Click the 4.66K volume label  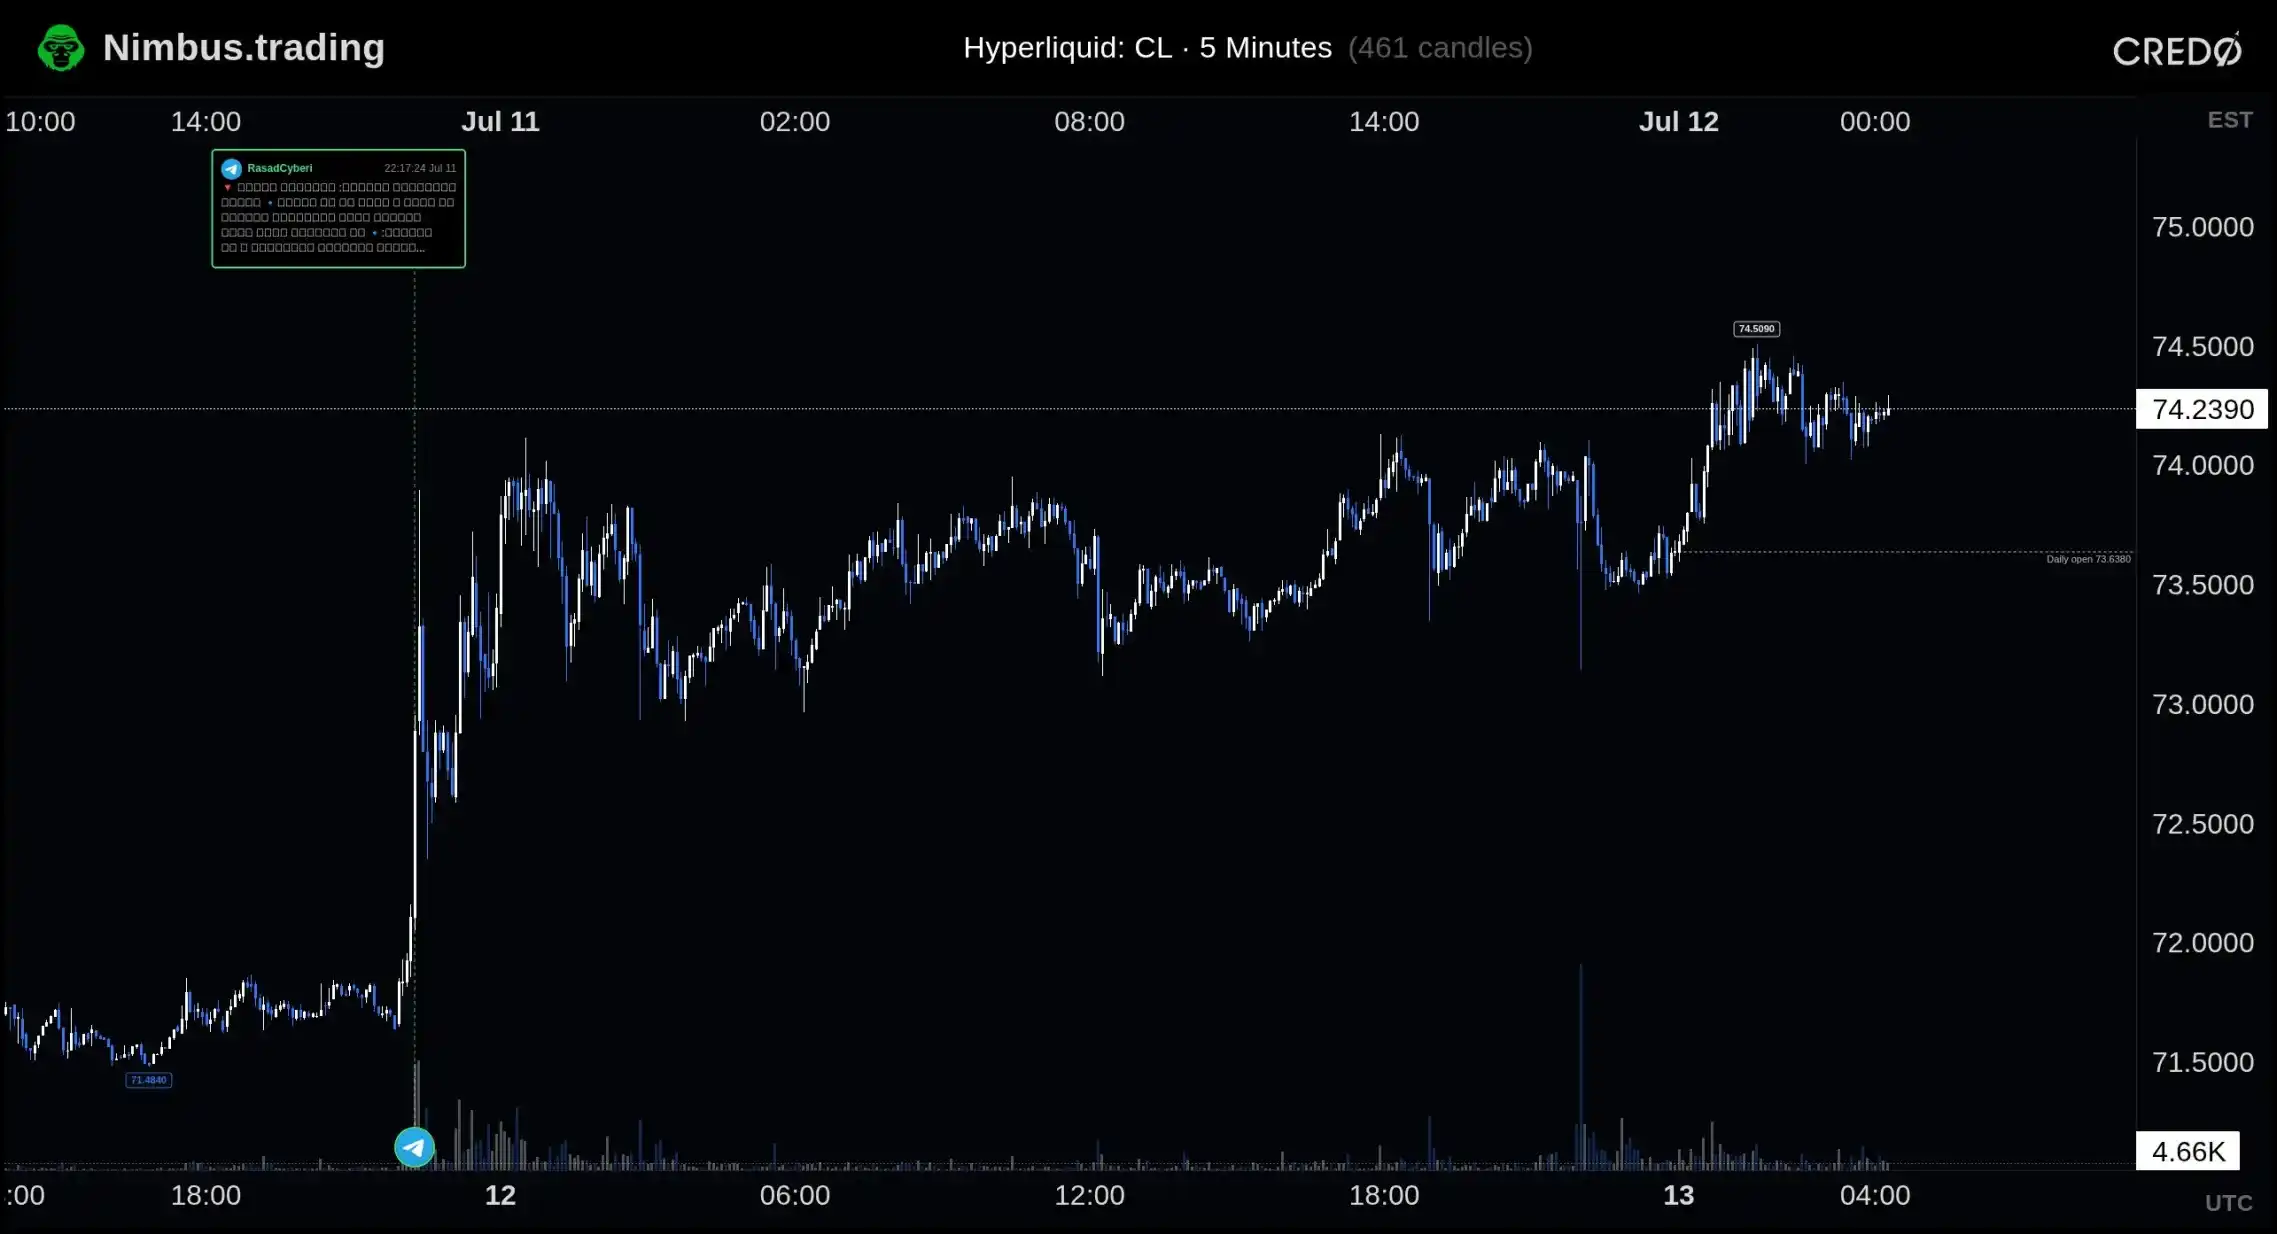point(2188,1151)
